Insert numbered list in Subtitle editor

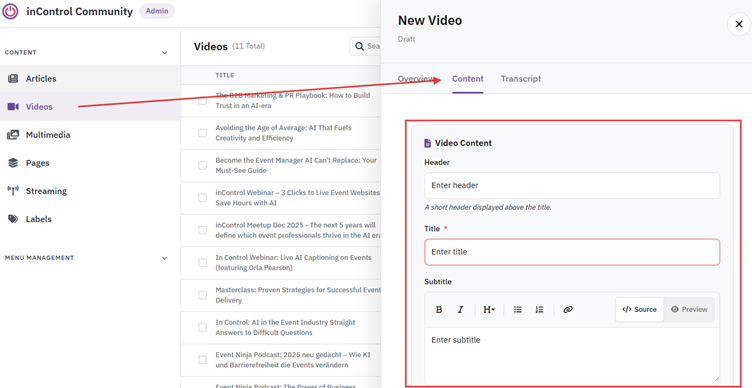click(x=539, y=310)
